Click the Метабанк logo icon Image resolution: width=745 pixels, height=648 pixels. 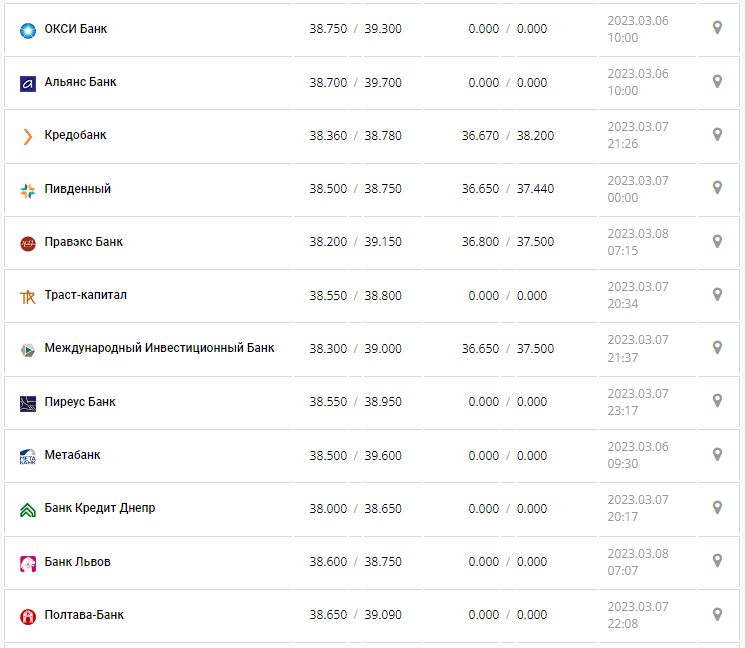(x=28, y=456)
